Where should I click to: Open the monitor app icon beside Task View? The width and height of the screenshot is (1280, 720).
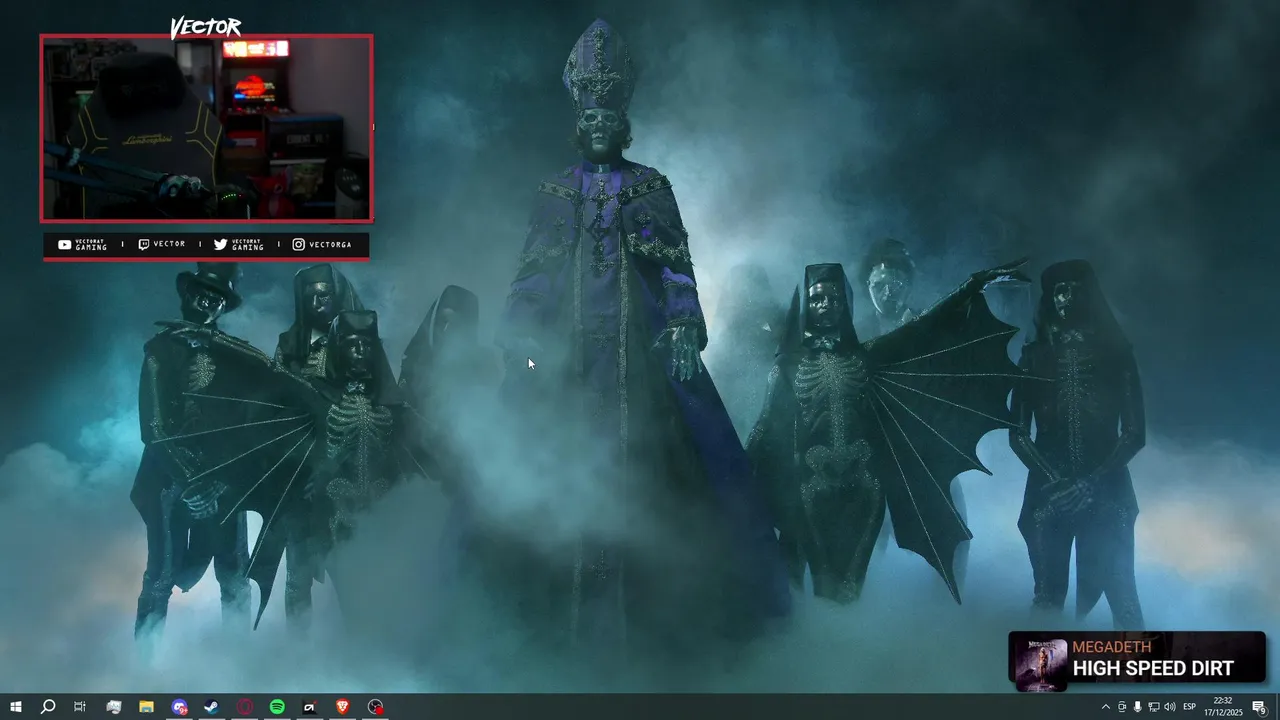pyautogui.click(x=113, y=707)
